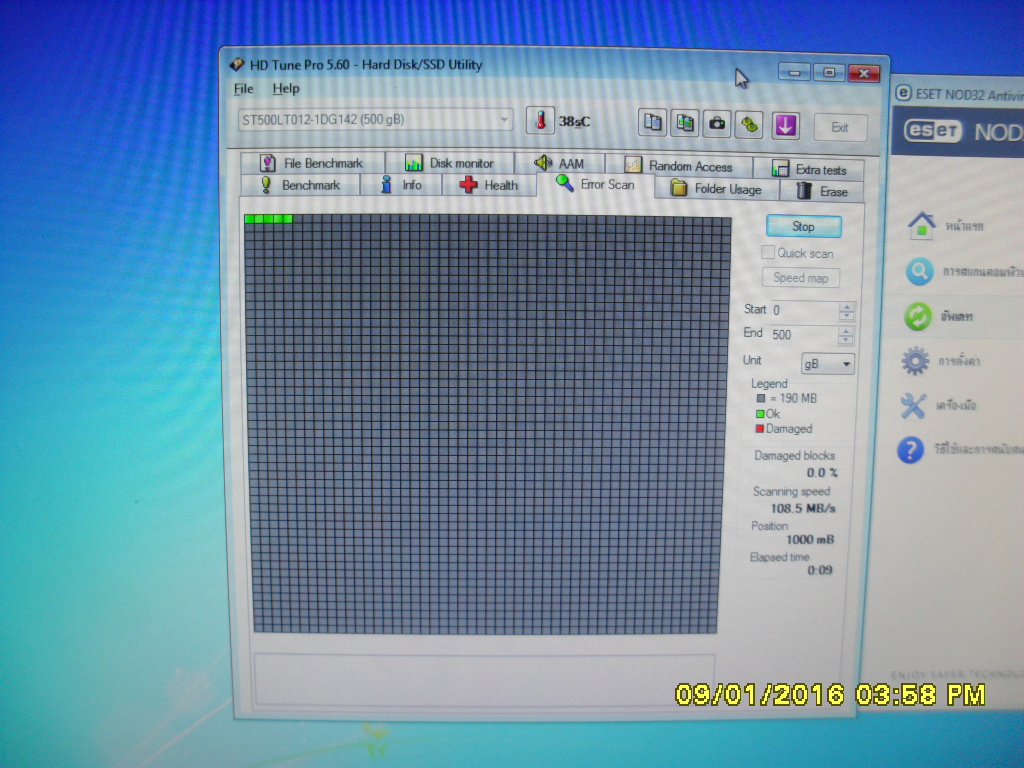Decrease the Start value with down arrow
Image resolution: width=1024 pixels, height=768 pixels.
(x=846, y=315)
